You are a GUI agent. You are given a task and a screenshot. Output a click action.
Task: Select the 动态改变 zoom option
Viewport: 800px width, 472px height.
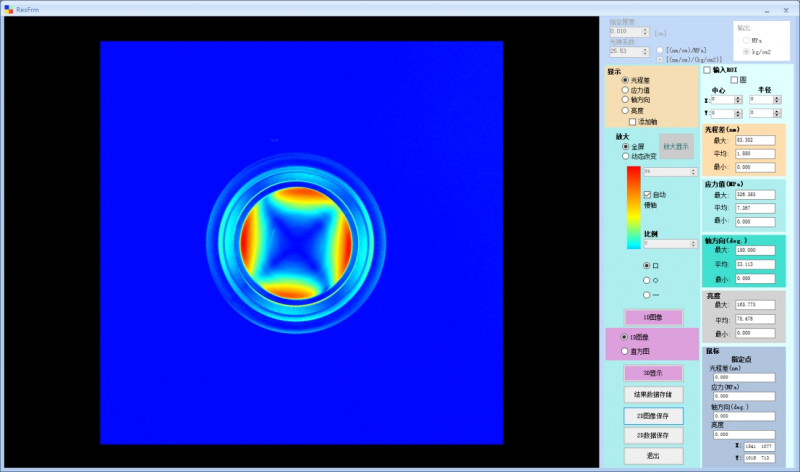626,156
